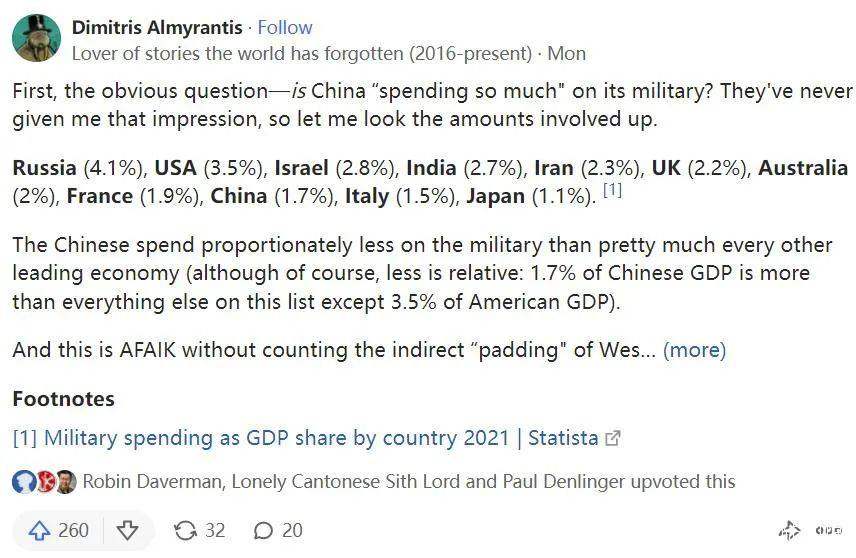Downvote this answer

[x=127, y=530]
